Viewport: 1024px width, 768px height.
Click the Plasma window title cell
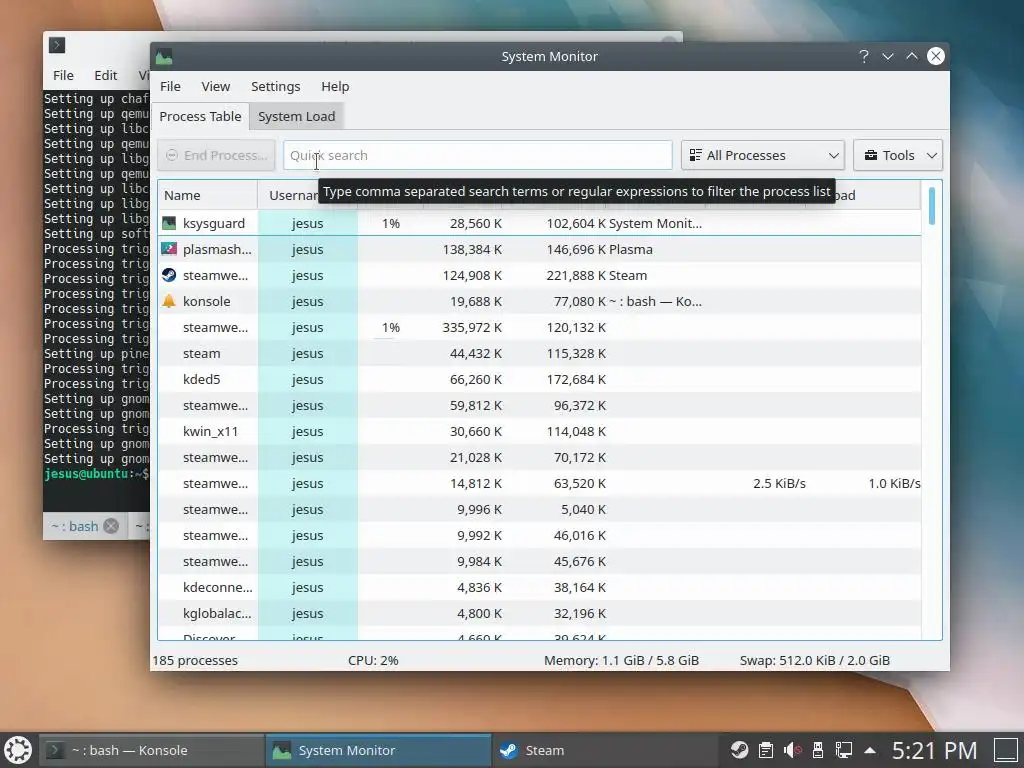click(x=631, y=249)
